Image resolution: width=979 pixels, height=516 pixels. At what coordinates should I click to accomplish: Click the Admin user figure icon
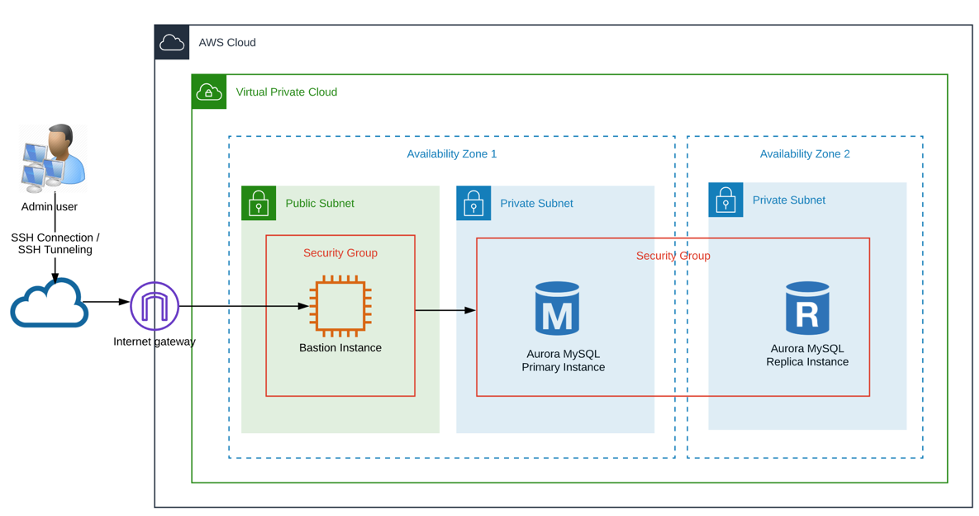pyautogui.click(x=52, y=159)
